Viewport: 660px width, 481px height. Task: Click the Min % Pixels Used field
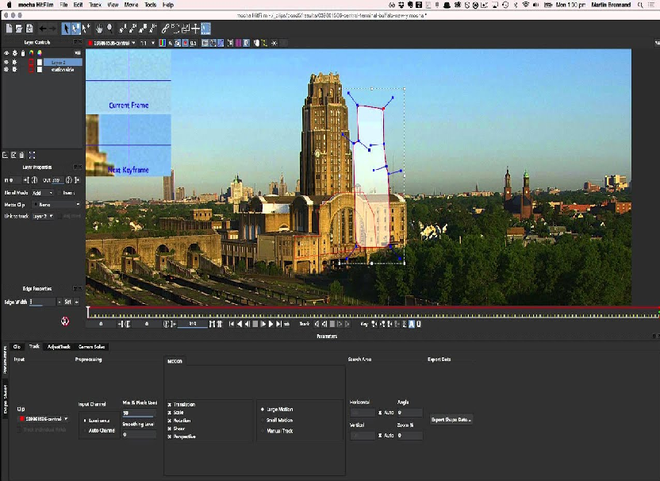tap(138, 413)
